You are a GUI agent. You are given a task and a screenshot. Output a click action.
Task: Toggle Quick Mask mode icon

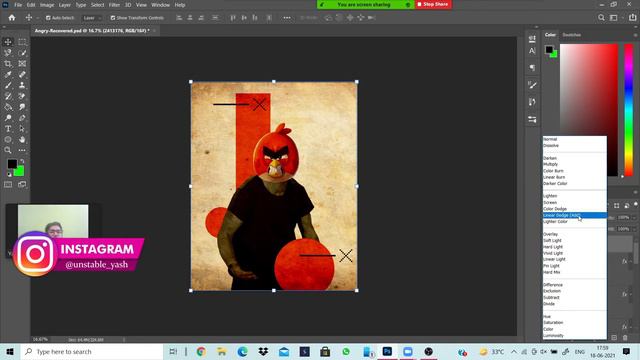point(8,184)
